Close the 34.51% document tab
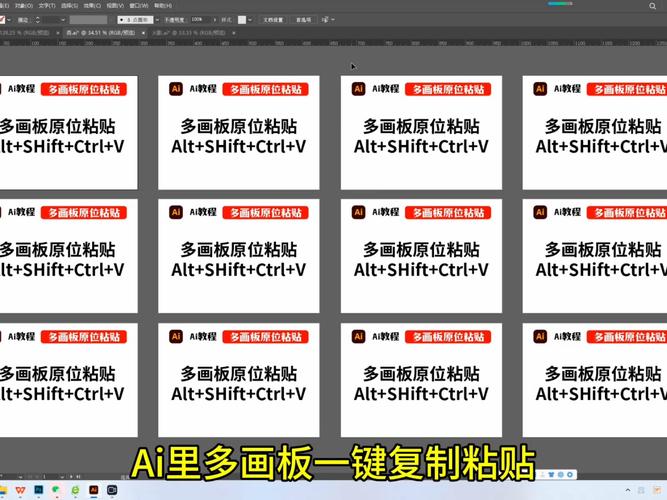 [x=143, y=33]
